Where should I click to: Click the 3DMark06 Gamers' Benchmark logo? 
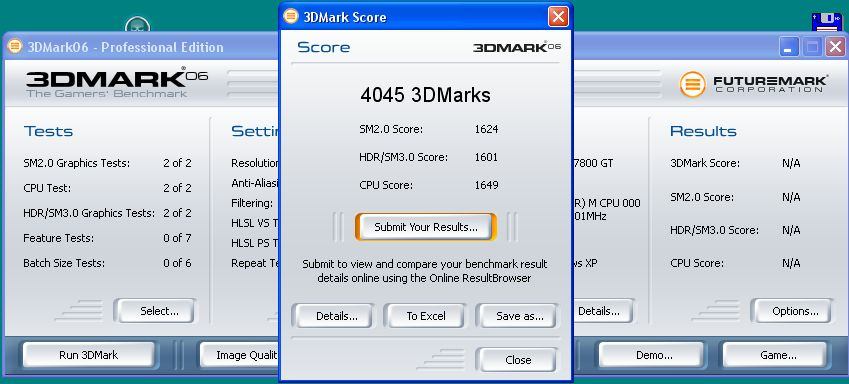[116, 82]
